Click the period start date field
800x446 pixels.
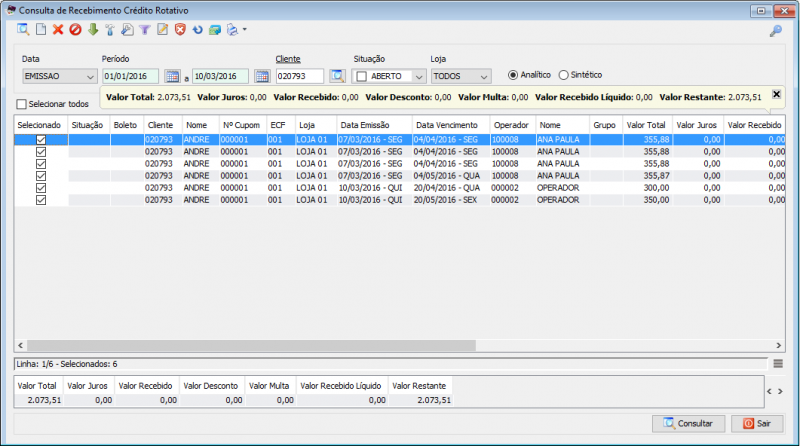pos(131,76)
